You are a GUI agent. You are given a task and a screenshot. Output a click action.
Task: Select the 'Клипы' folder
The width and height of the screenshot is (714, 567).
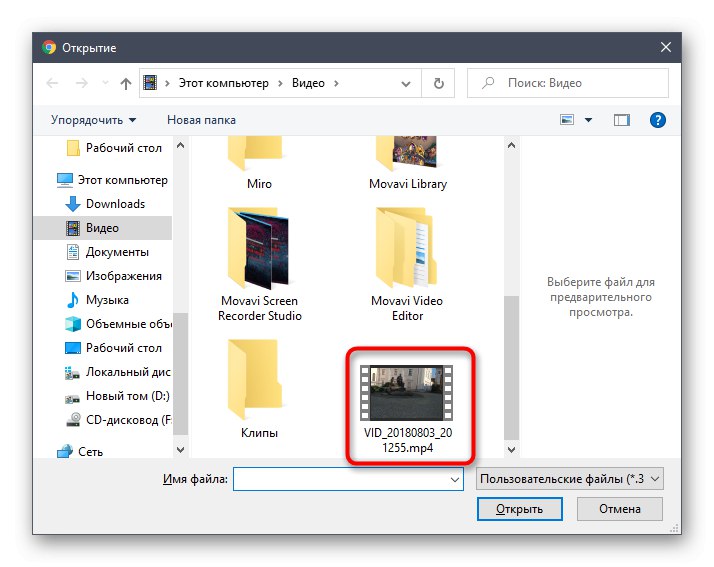click(259, 389)
